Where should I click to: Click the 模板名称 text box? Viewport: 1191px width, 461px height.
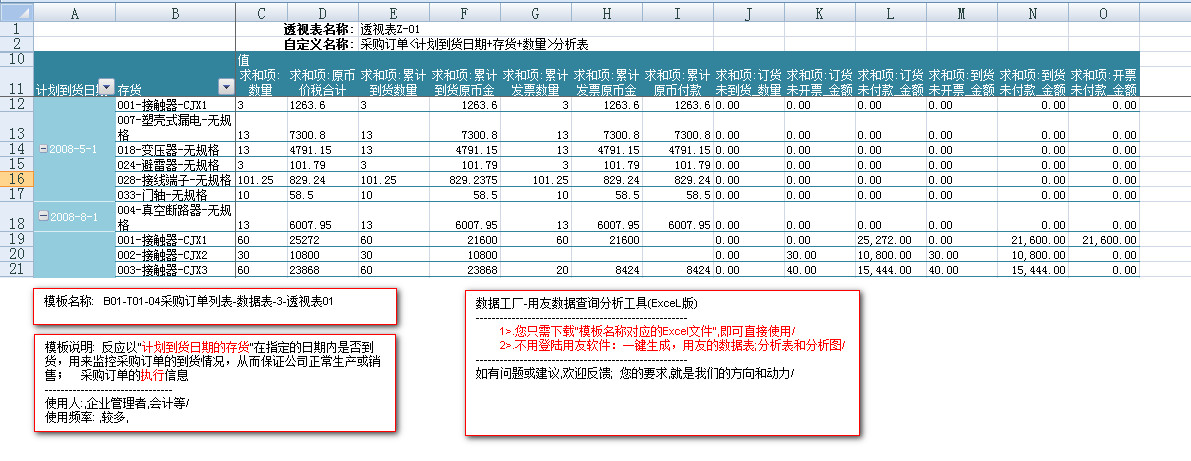click(x=215, y=305)
